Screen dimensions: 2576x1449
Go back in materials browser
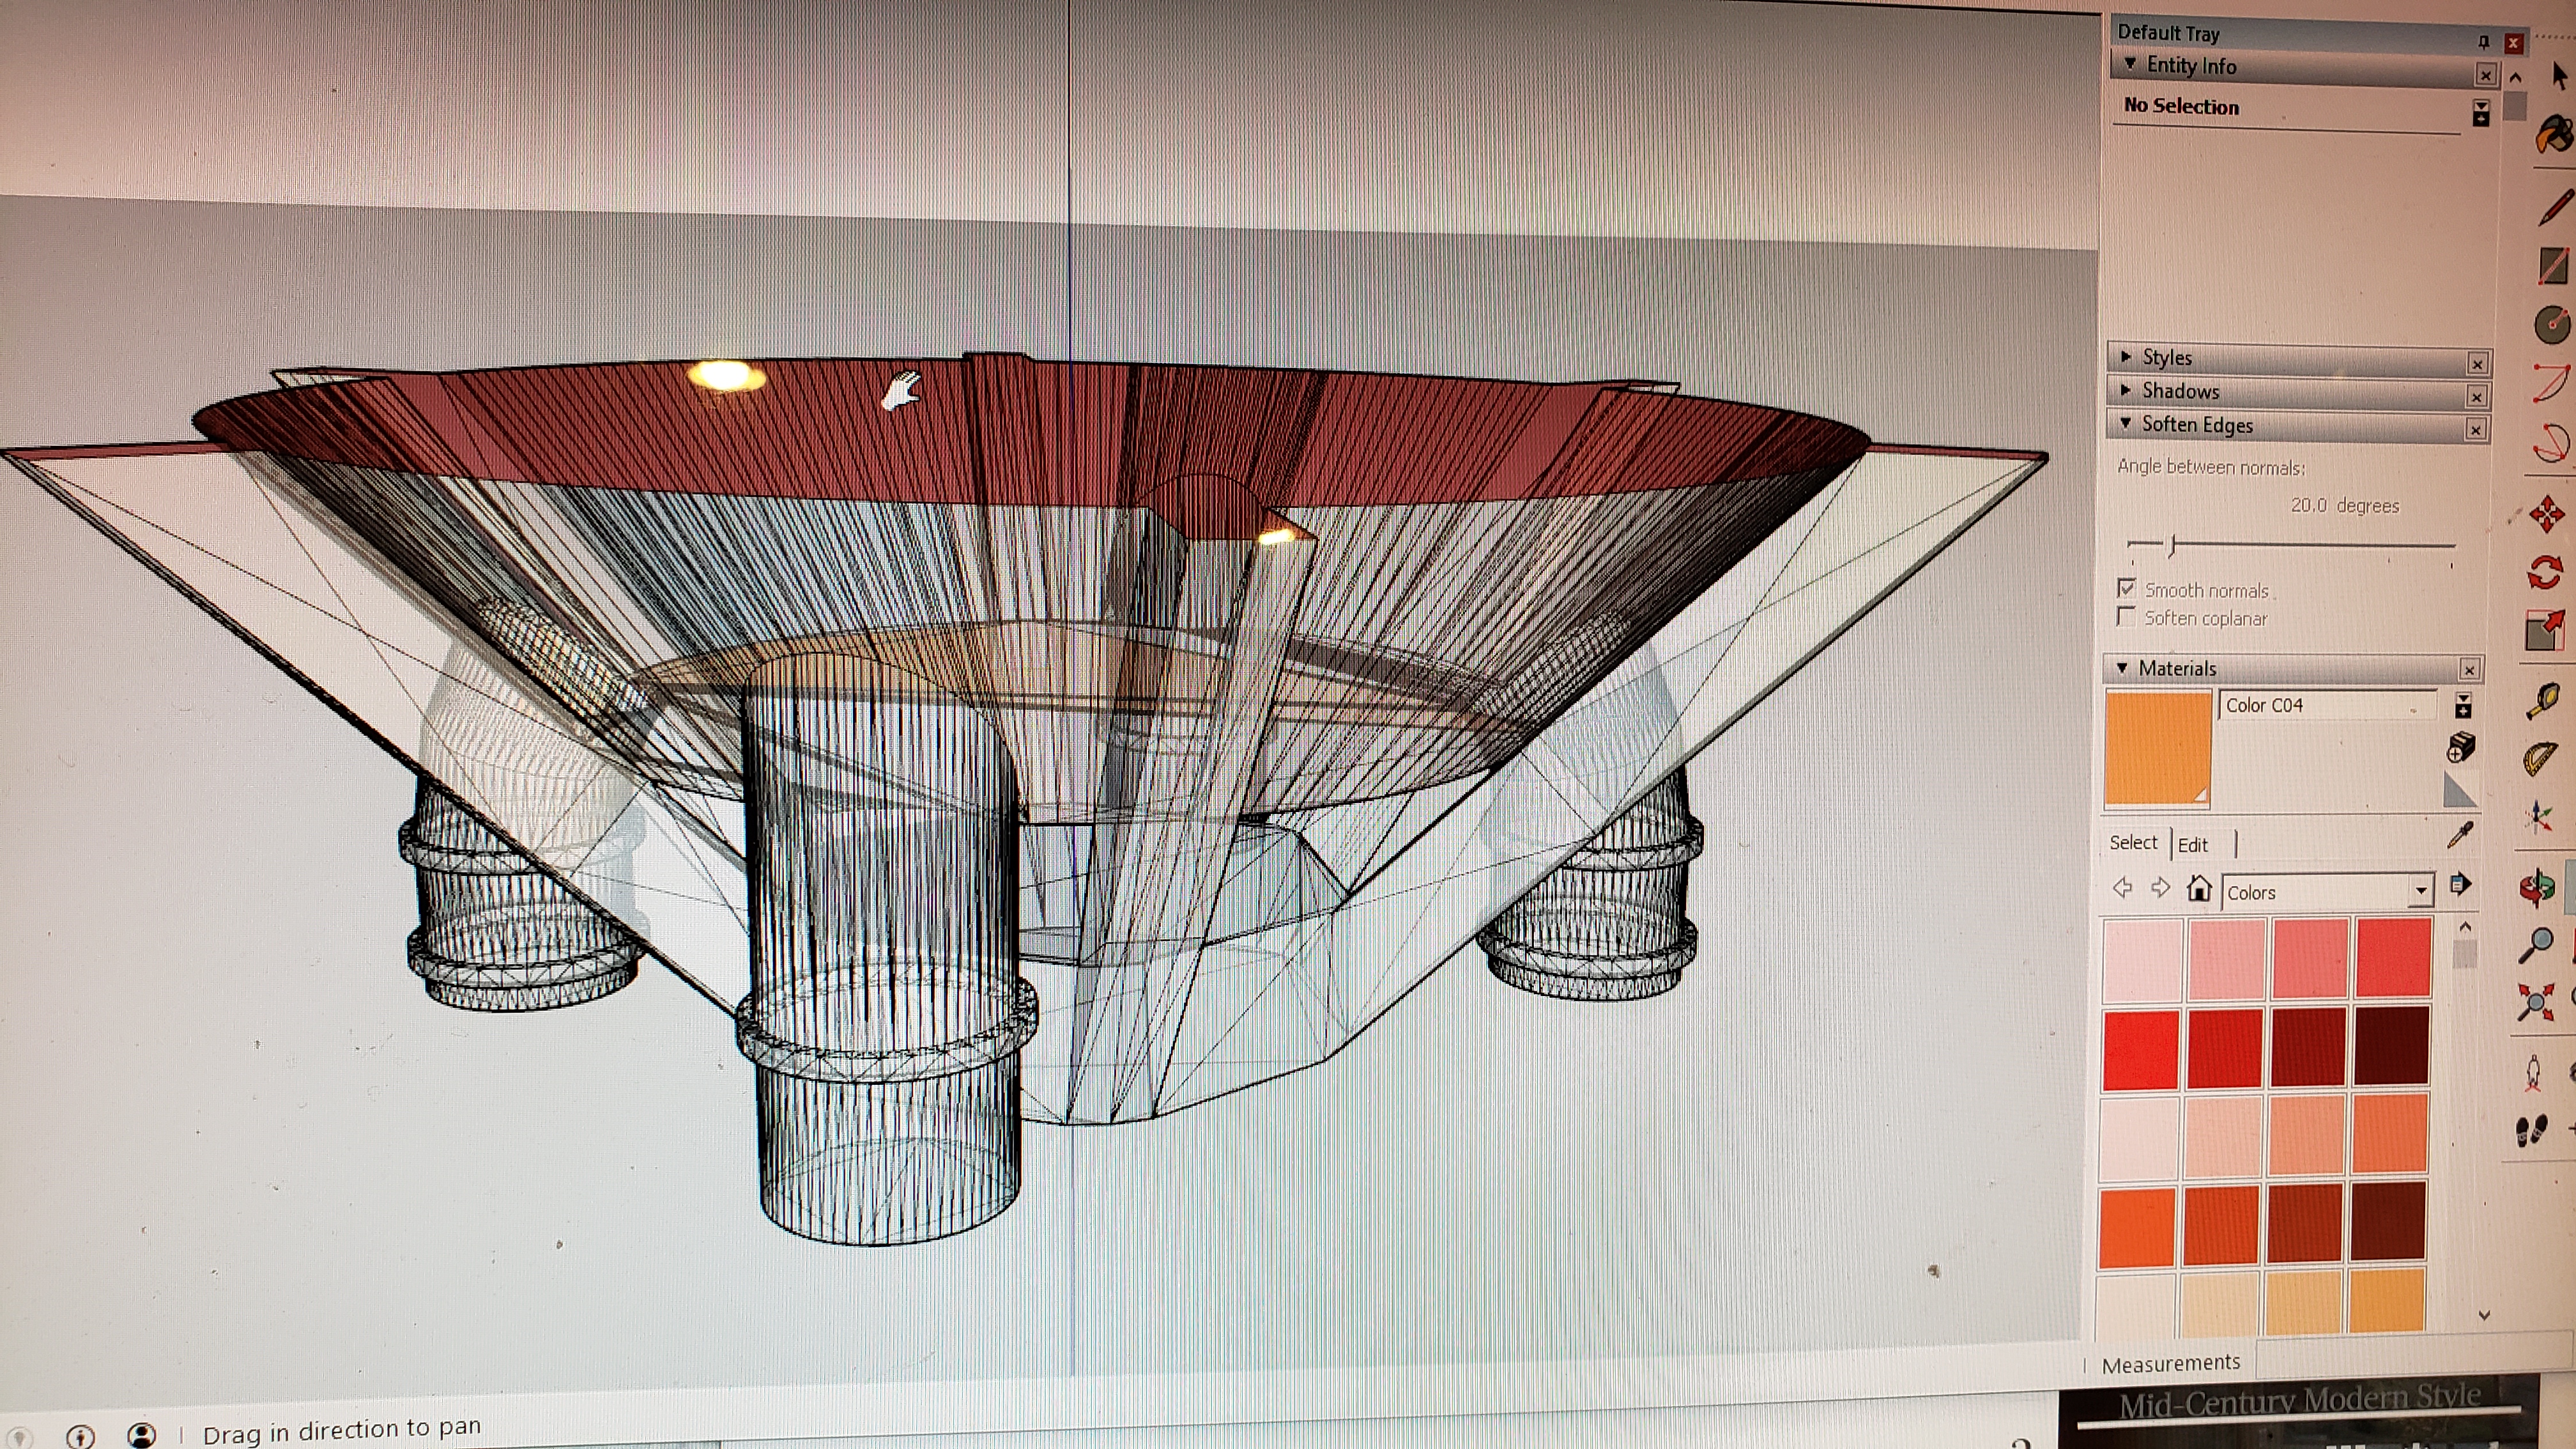point(2122,887)
